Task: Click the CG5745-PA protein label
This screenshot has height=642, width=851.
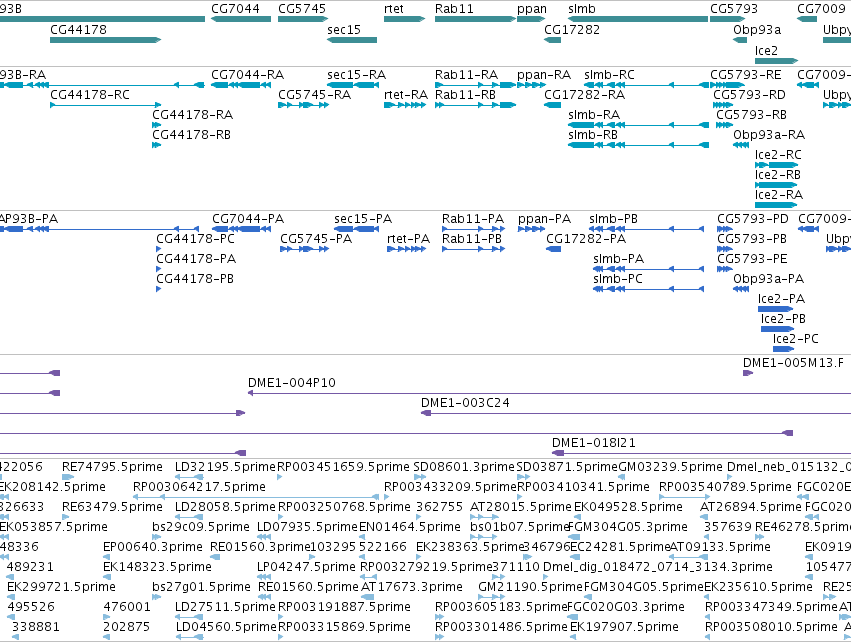Action: click(316, 239)
